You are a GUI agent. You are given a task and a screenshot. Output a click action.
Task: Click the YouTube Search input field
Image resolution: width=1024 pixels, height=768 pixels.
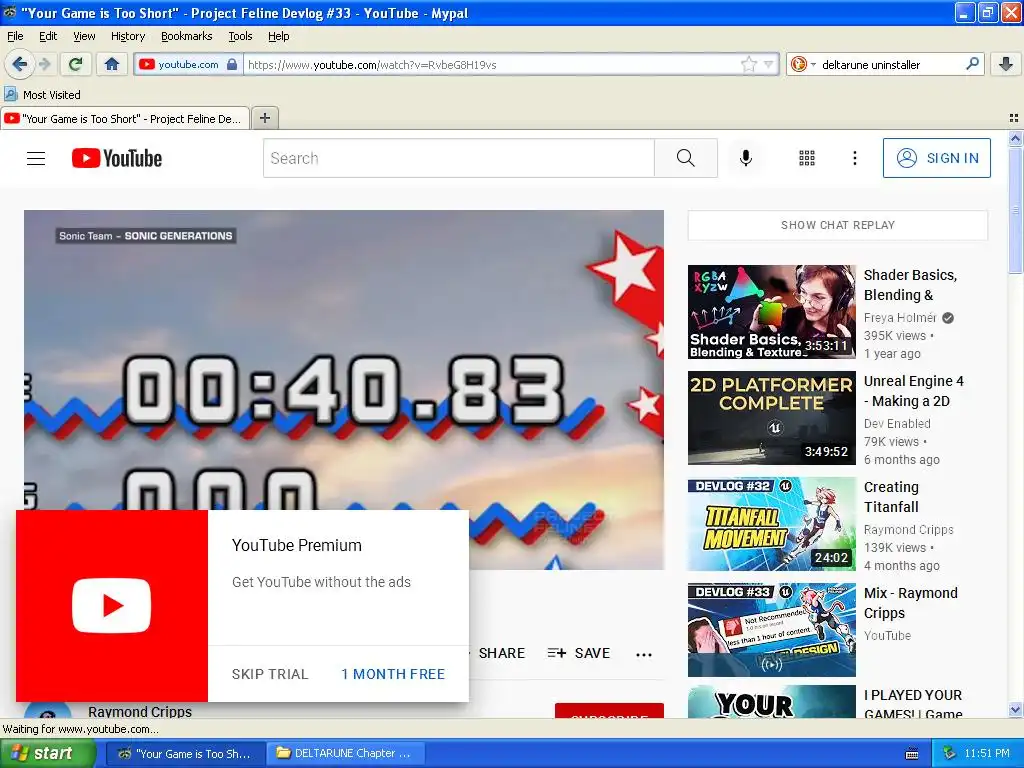(x=458, y=158)
